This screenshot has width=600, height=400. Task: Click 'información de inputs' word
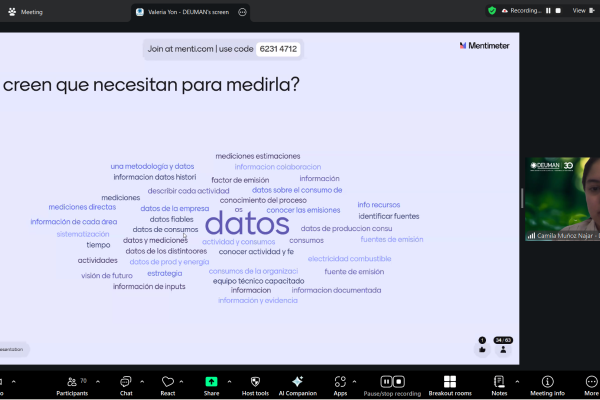[149, 287]
